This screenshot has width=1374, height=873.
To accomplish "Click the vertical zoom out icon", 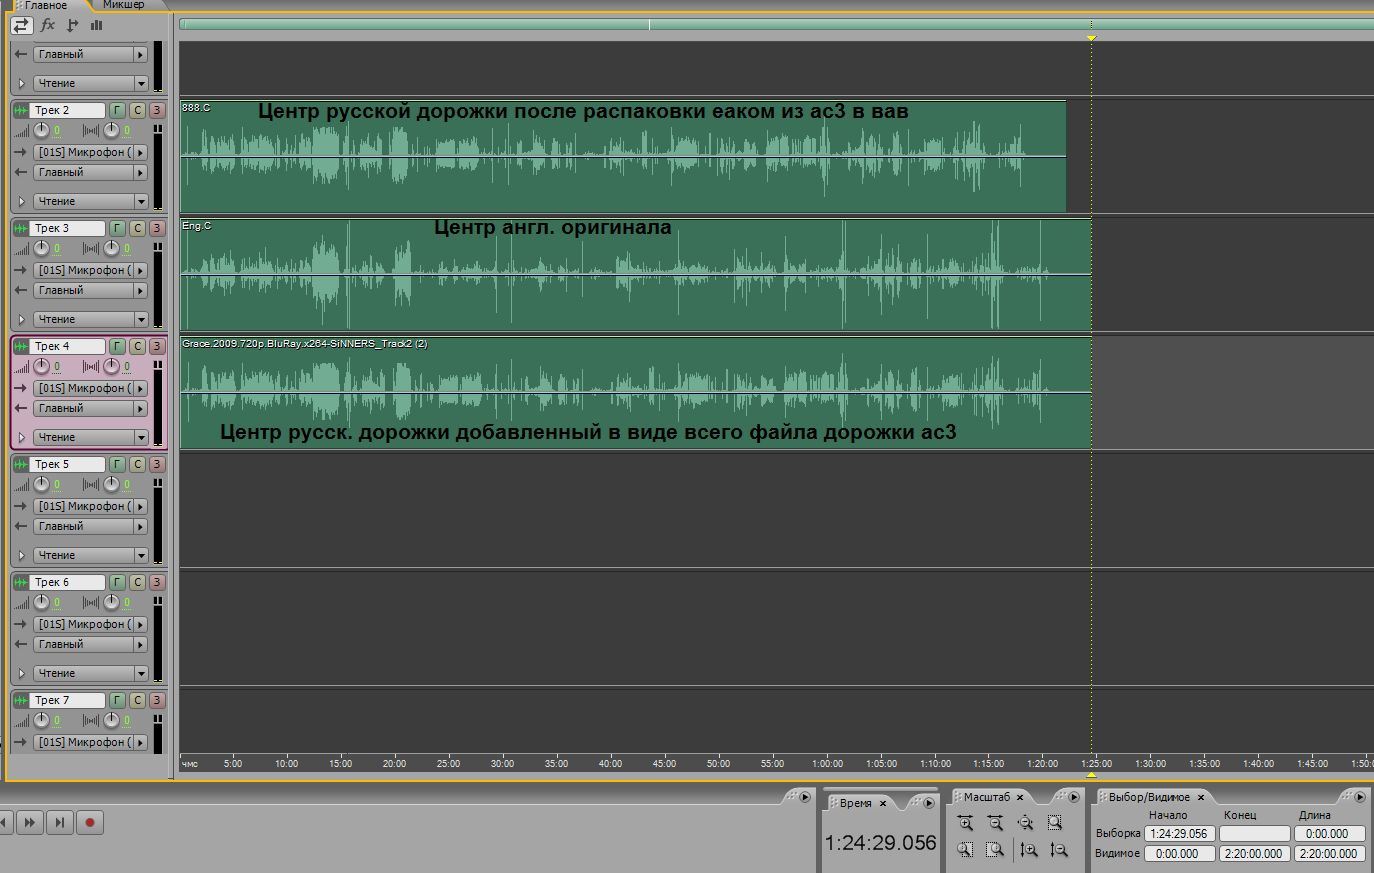I will point(1059,849).
